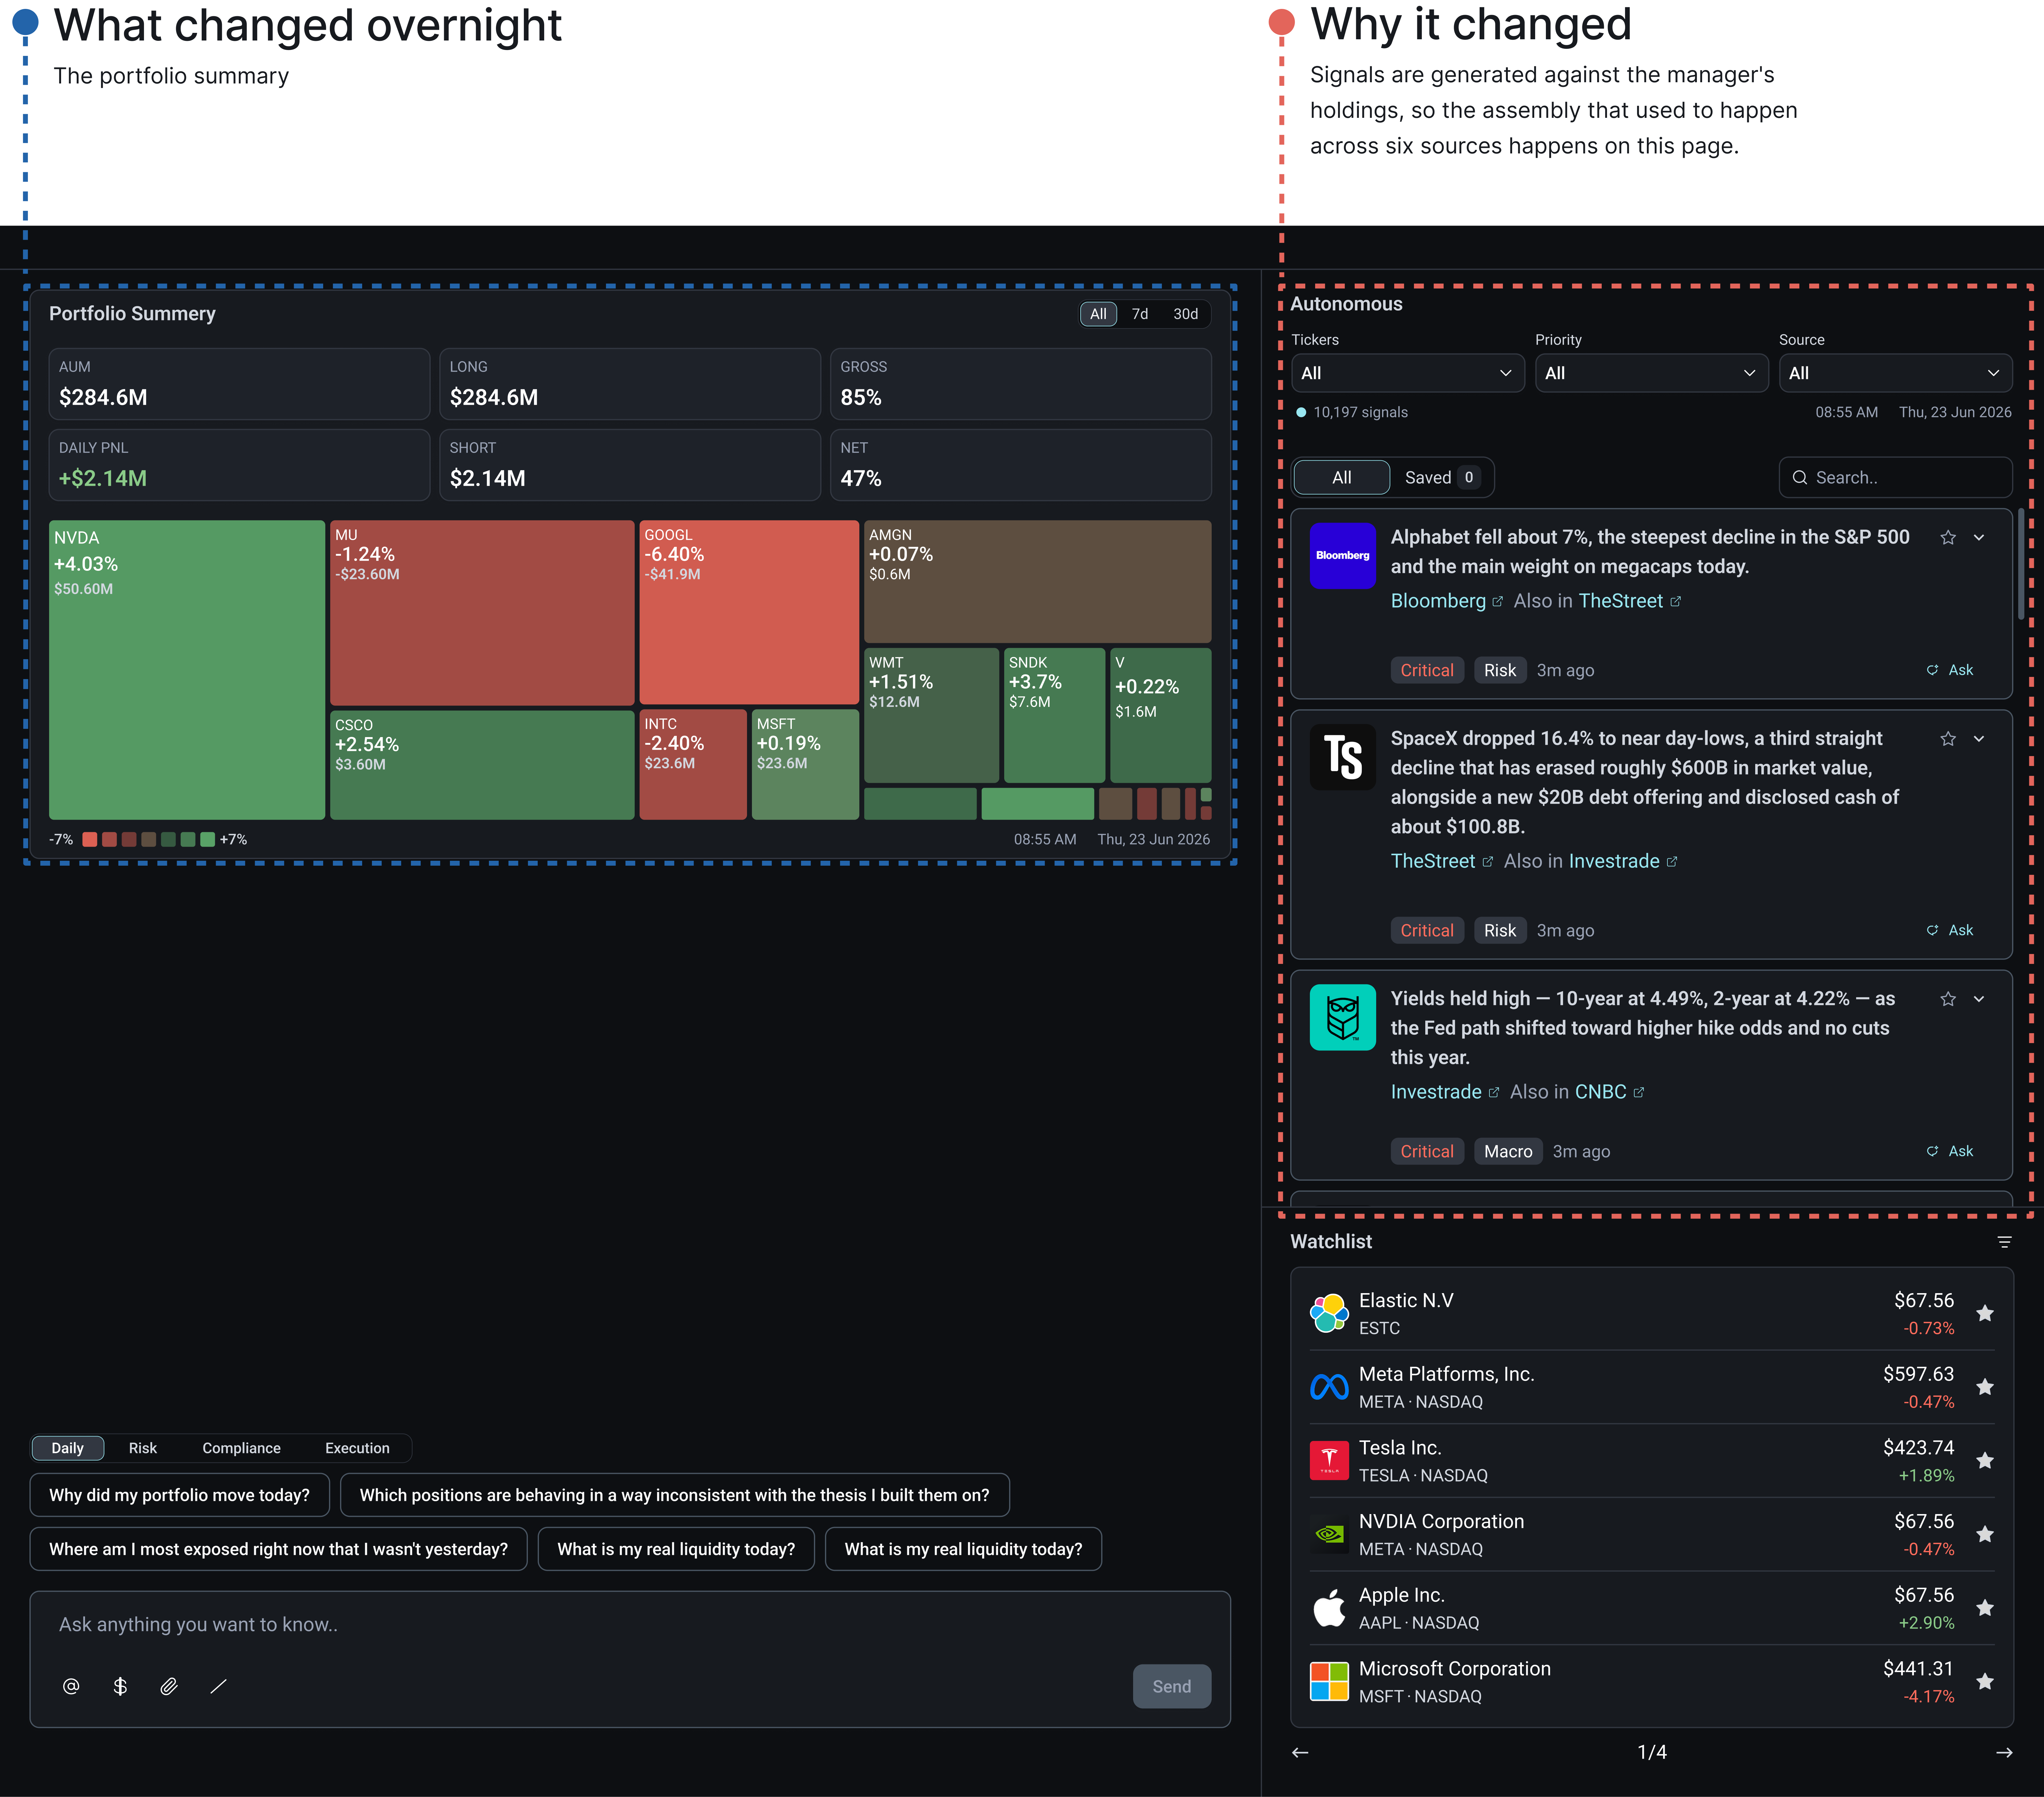The height and width of the screenshot is (1797, 2044).
Task: Toggle star for Tesla Inc.
Action: tap(1985, 1461)
